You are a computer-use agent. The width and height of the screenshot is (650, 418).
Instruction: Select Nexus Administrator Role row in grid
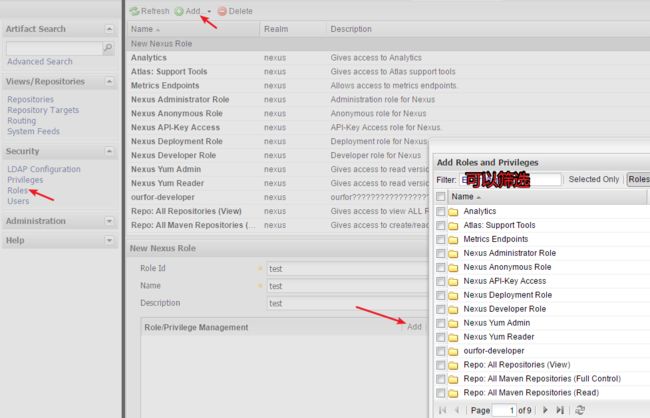coord(278,100)
